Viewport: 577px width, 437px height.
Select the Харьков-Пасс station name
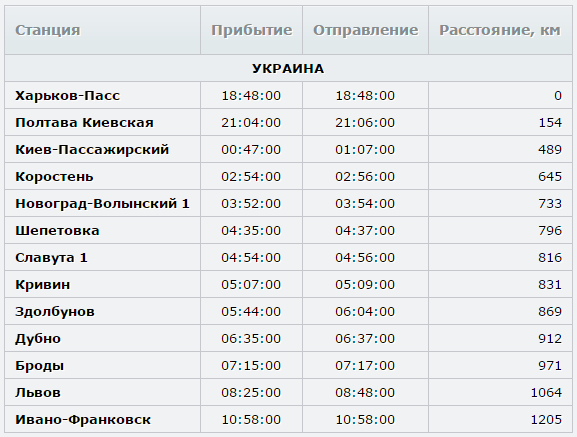click(x=67, y=96)
